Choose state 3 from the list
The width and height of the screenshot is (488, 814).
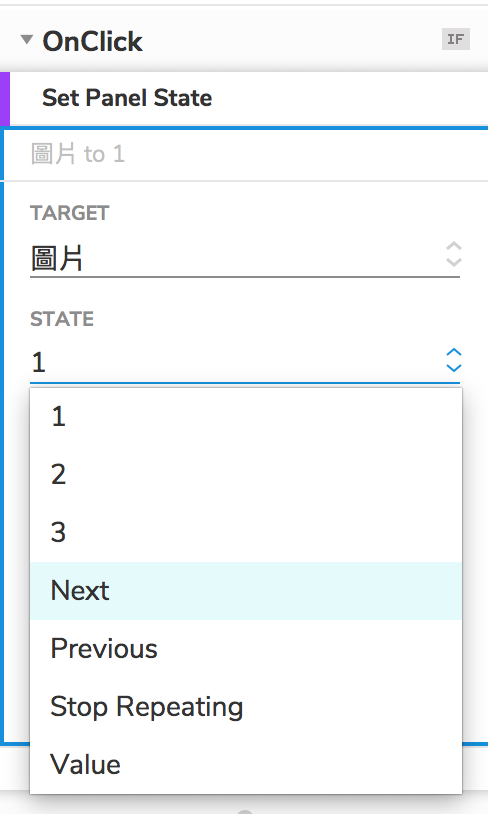pos(246,533)
